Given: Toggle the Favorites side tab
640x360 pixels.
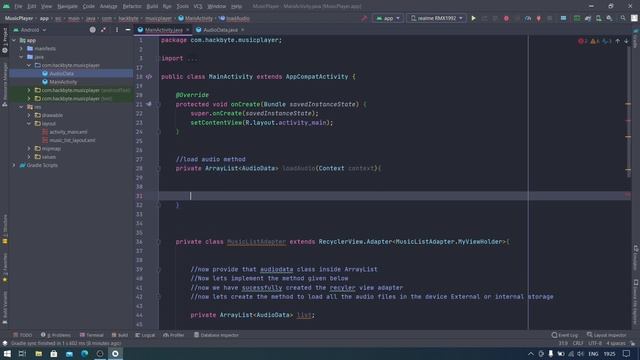Looking at the screenshot, I should click(5, 267).
